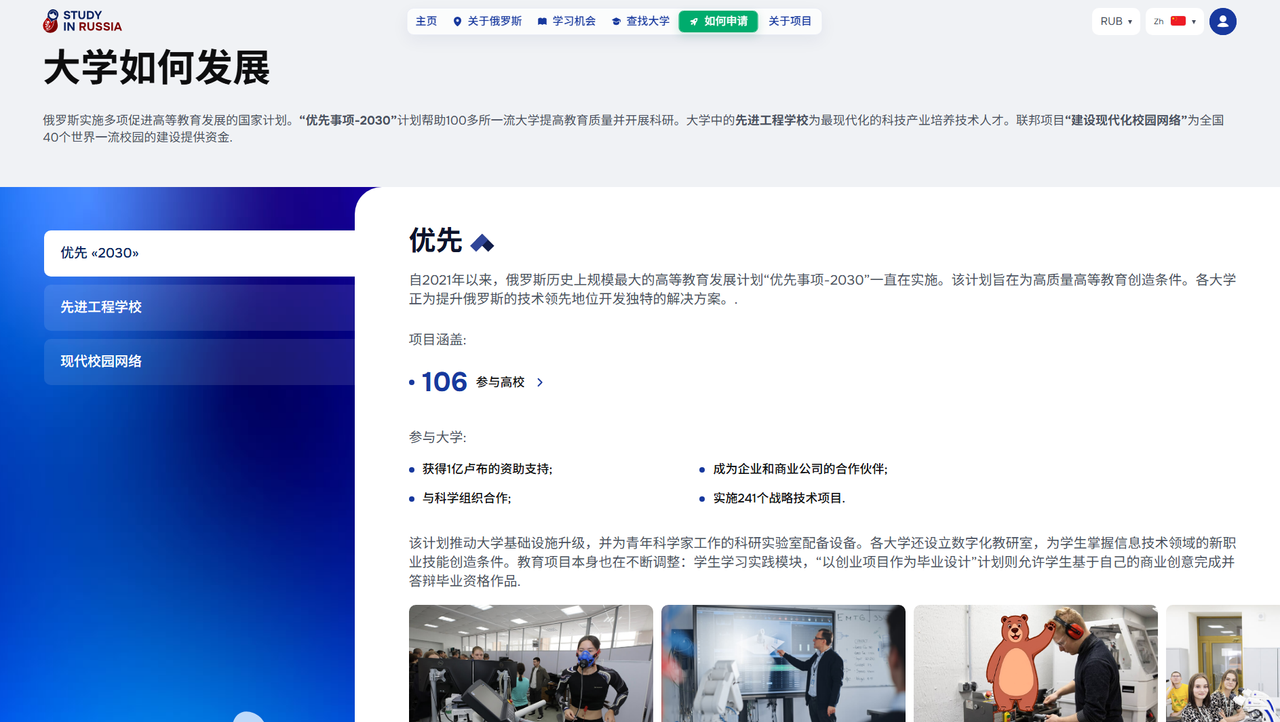The image size is (1280, 722).
Task: Go to the 主页 menu item
Action: pyautogui.click(x=426, y=21)
